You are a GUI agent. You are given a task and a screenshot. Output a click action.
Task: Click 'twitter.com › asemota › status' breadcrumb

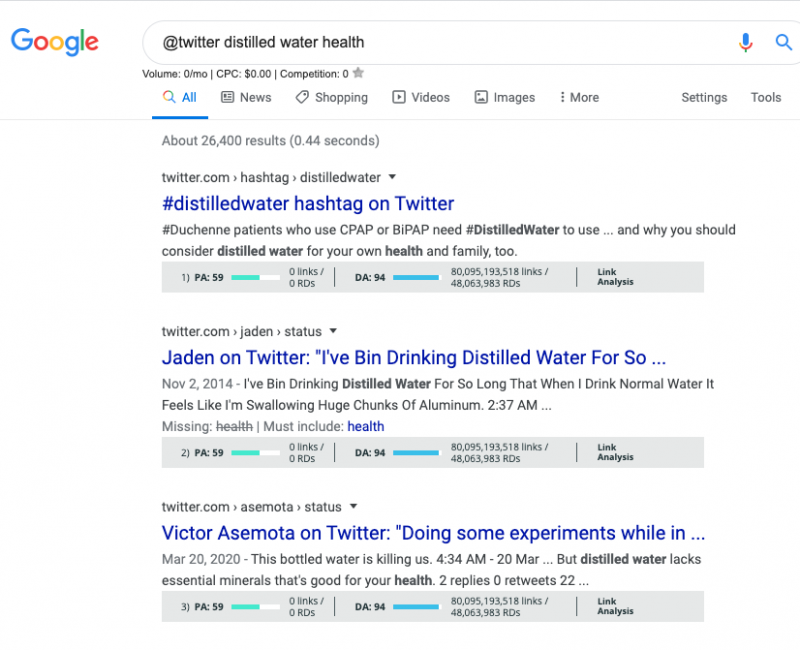click(252, 507)
